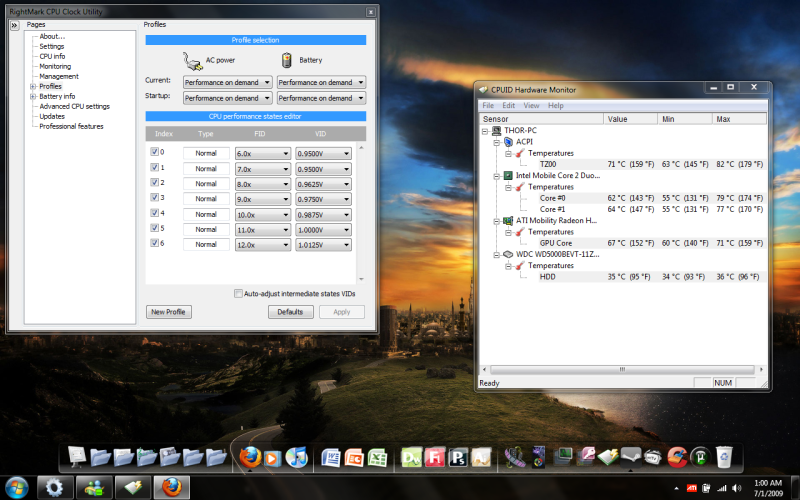This screenshot has height=500, width=800.
Task: Click the Sensor column header
Action: pos(541,119)
